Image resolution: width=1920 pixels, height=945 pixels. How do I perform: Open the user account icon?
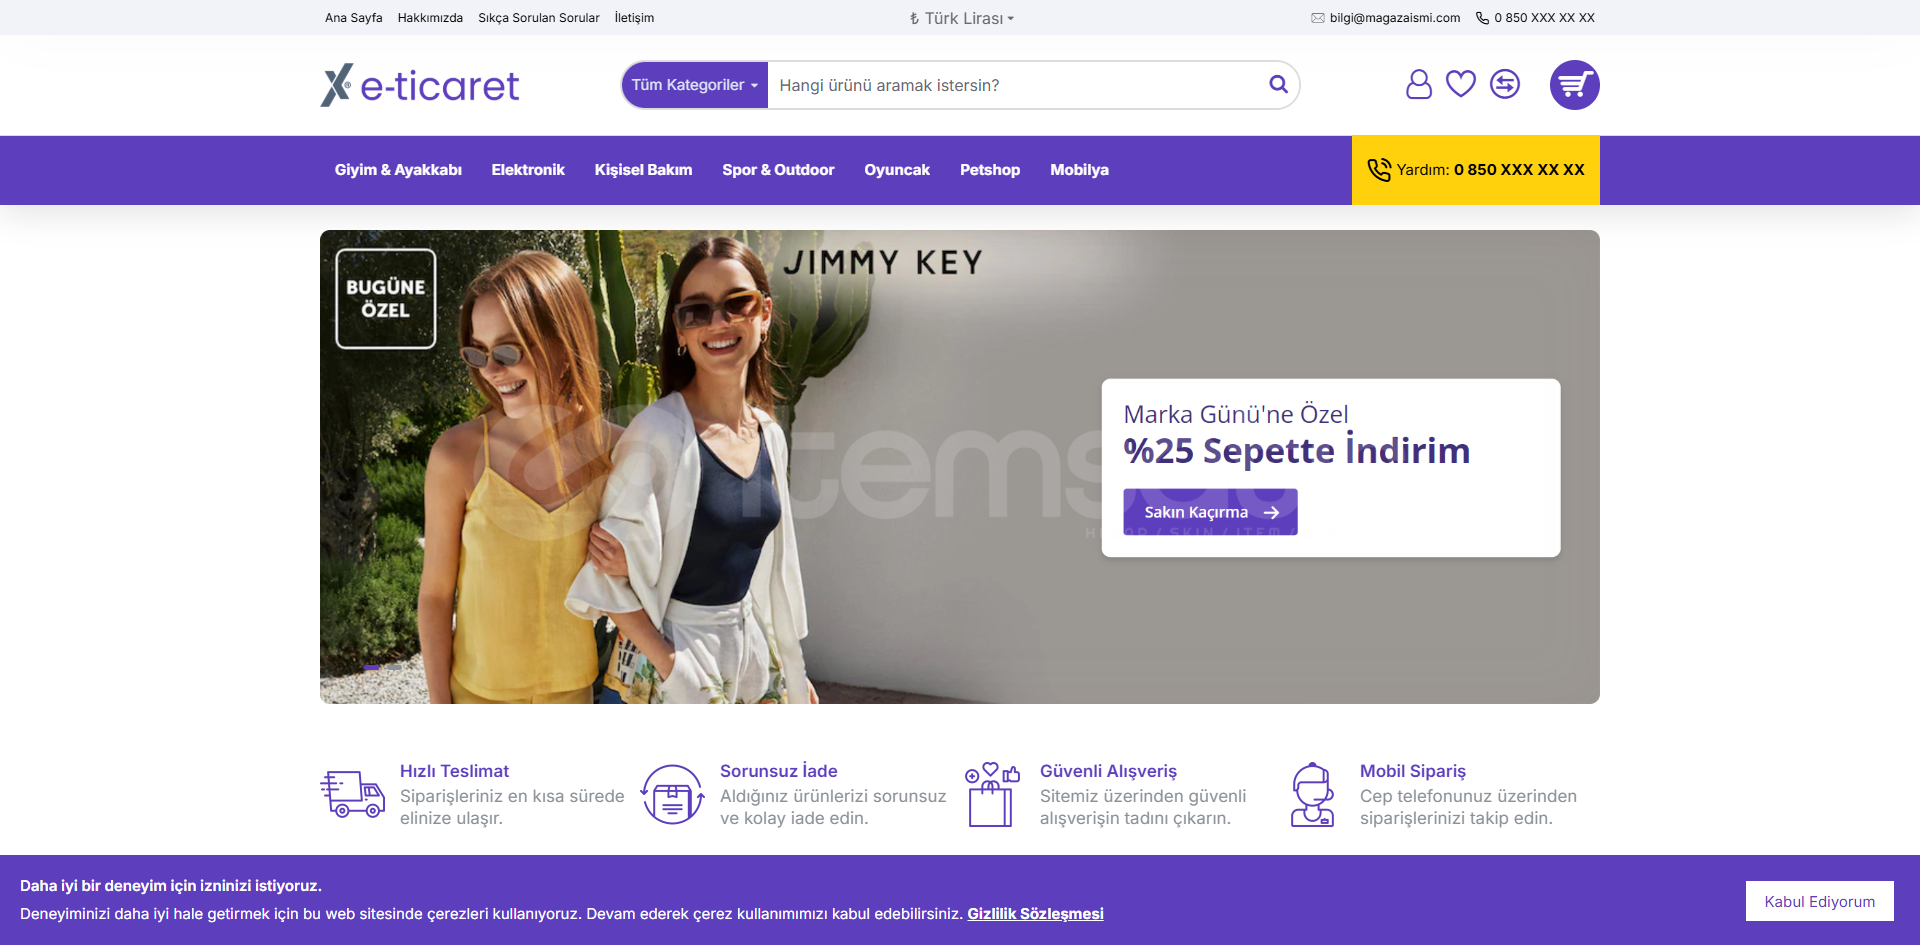pos(1418,84)
